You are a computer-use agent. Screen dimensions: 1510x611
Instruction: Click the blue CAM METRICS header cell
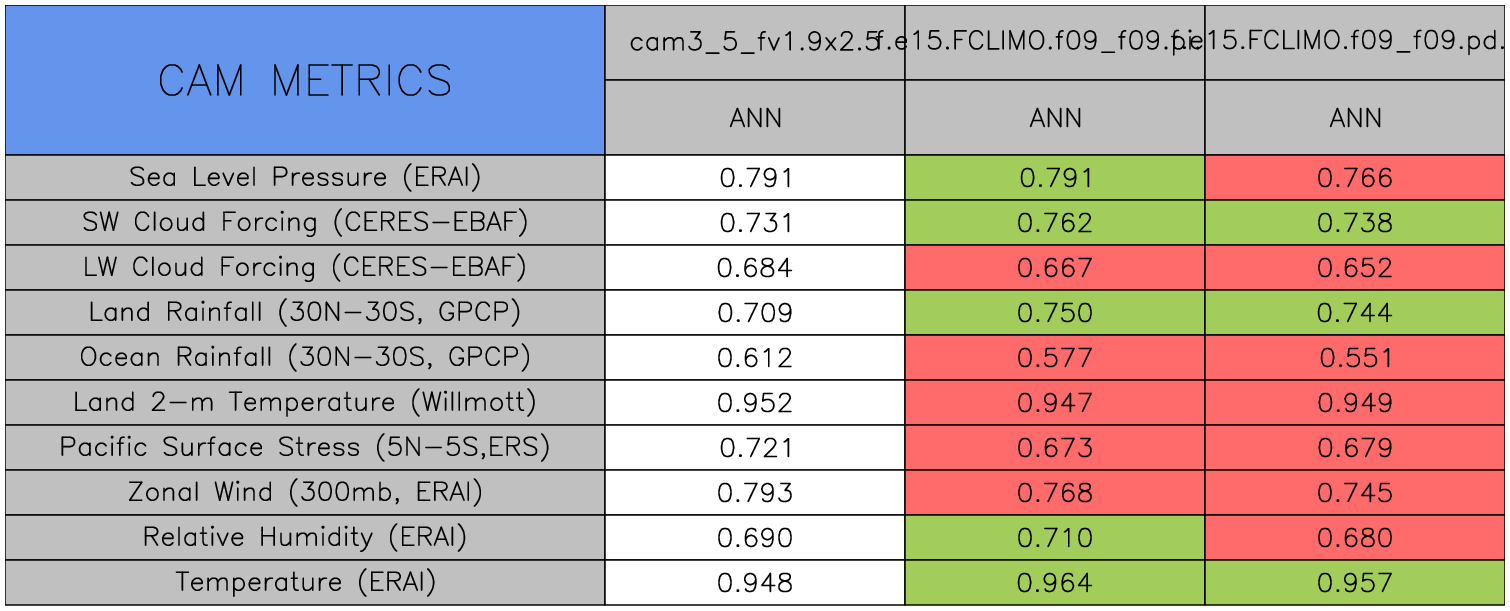pos(304,80)
